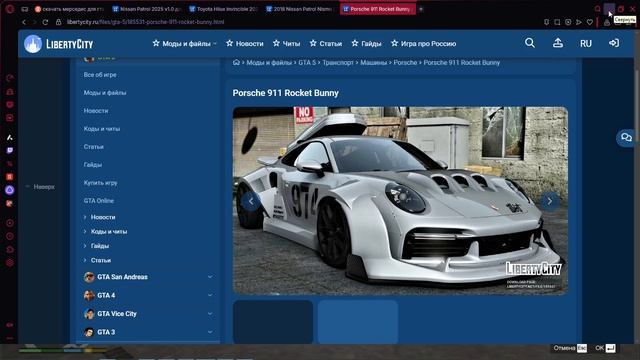Expand GTA Online Новости submenu arrow
640x360 pixels.
pyautogui.click(x=85, y=217)
